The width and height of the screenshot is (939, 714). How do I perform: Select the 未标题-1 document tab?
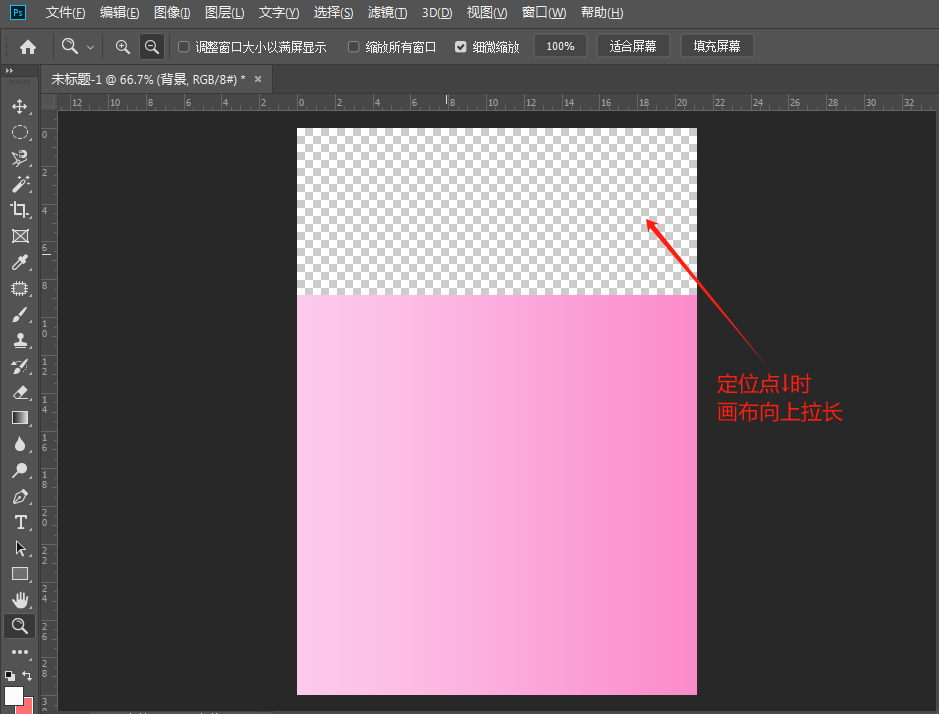tap(148, 80)
